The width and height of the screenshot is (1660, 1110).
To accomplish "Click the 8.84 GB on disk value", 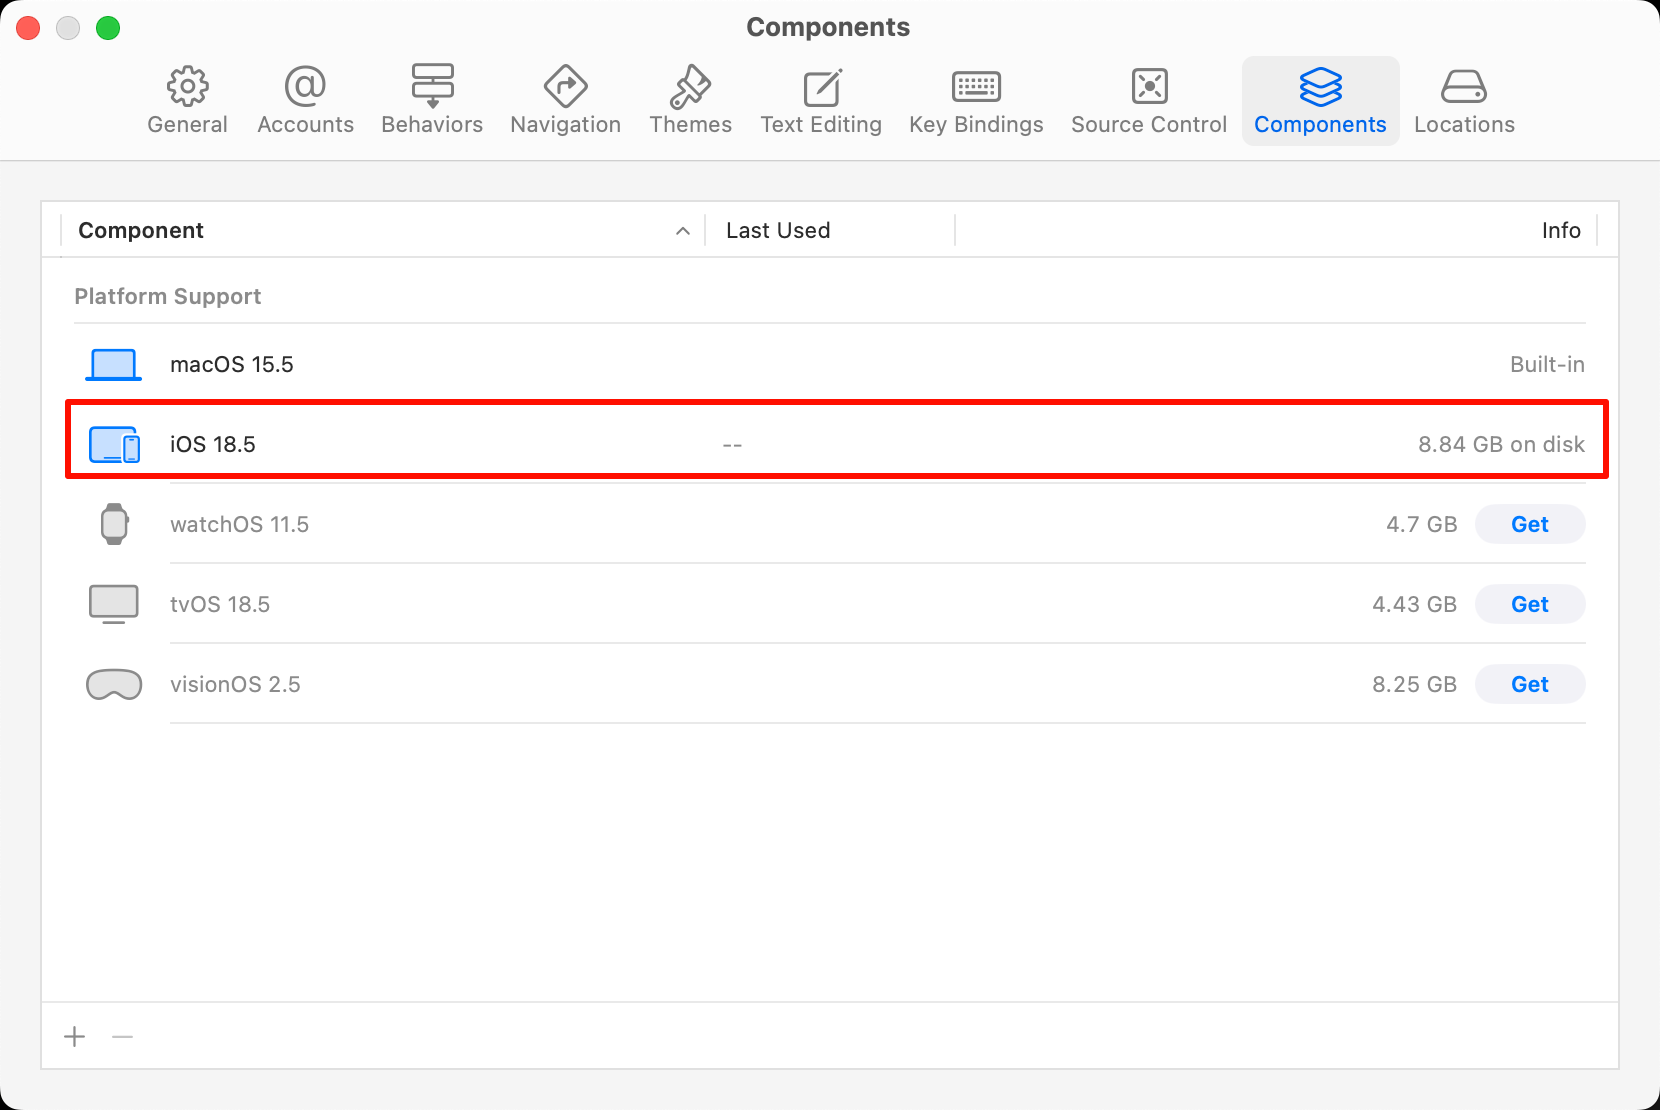I will pos(1501,445).
